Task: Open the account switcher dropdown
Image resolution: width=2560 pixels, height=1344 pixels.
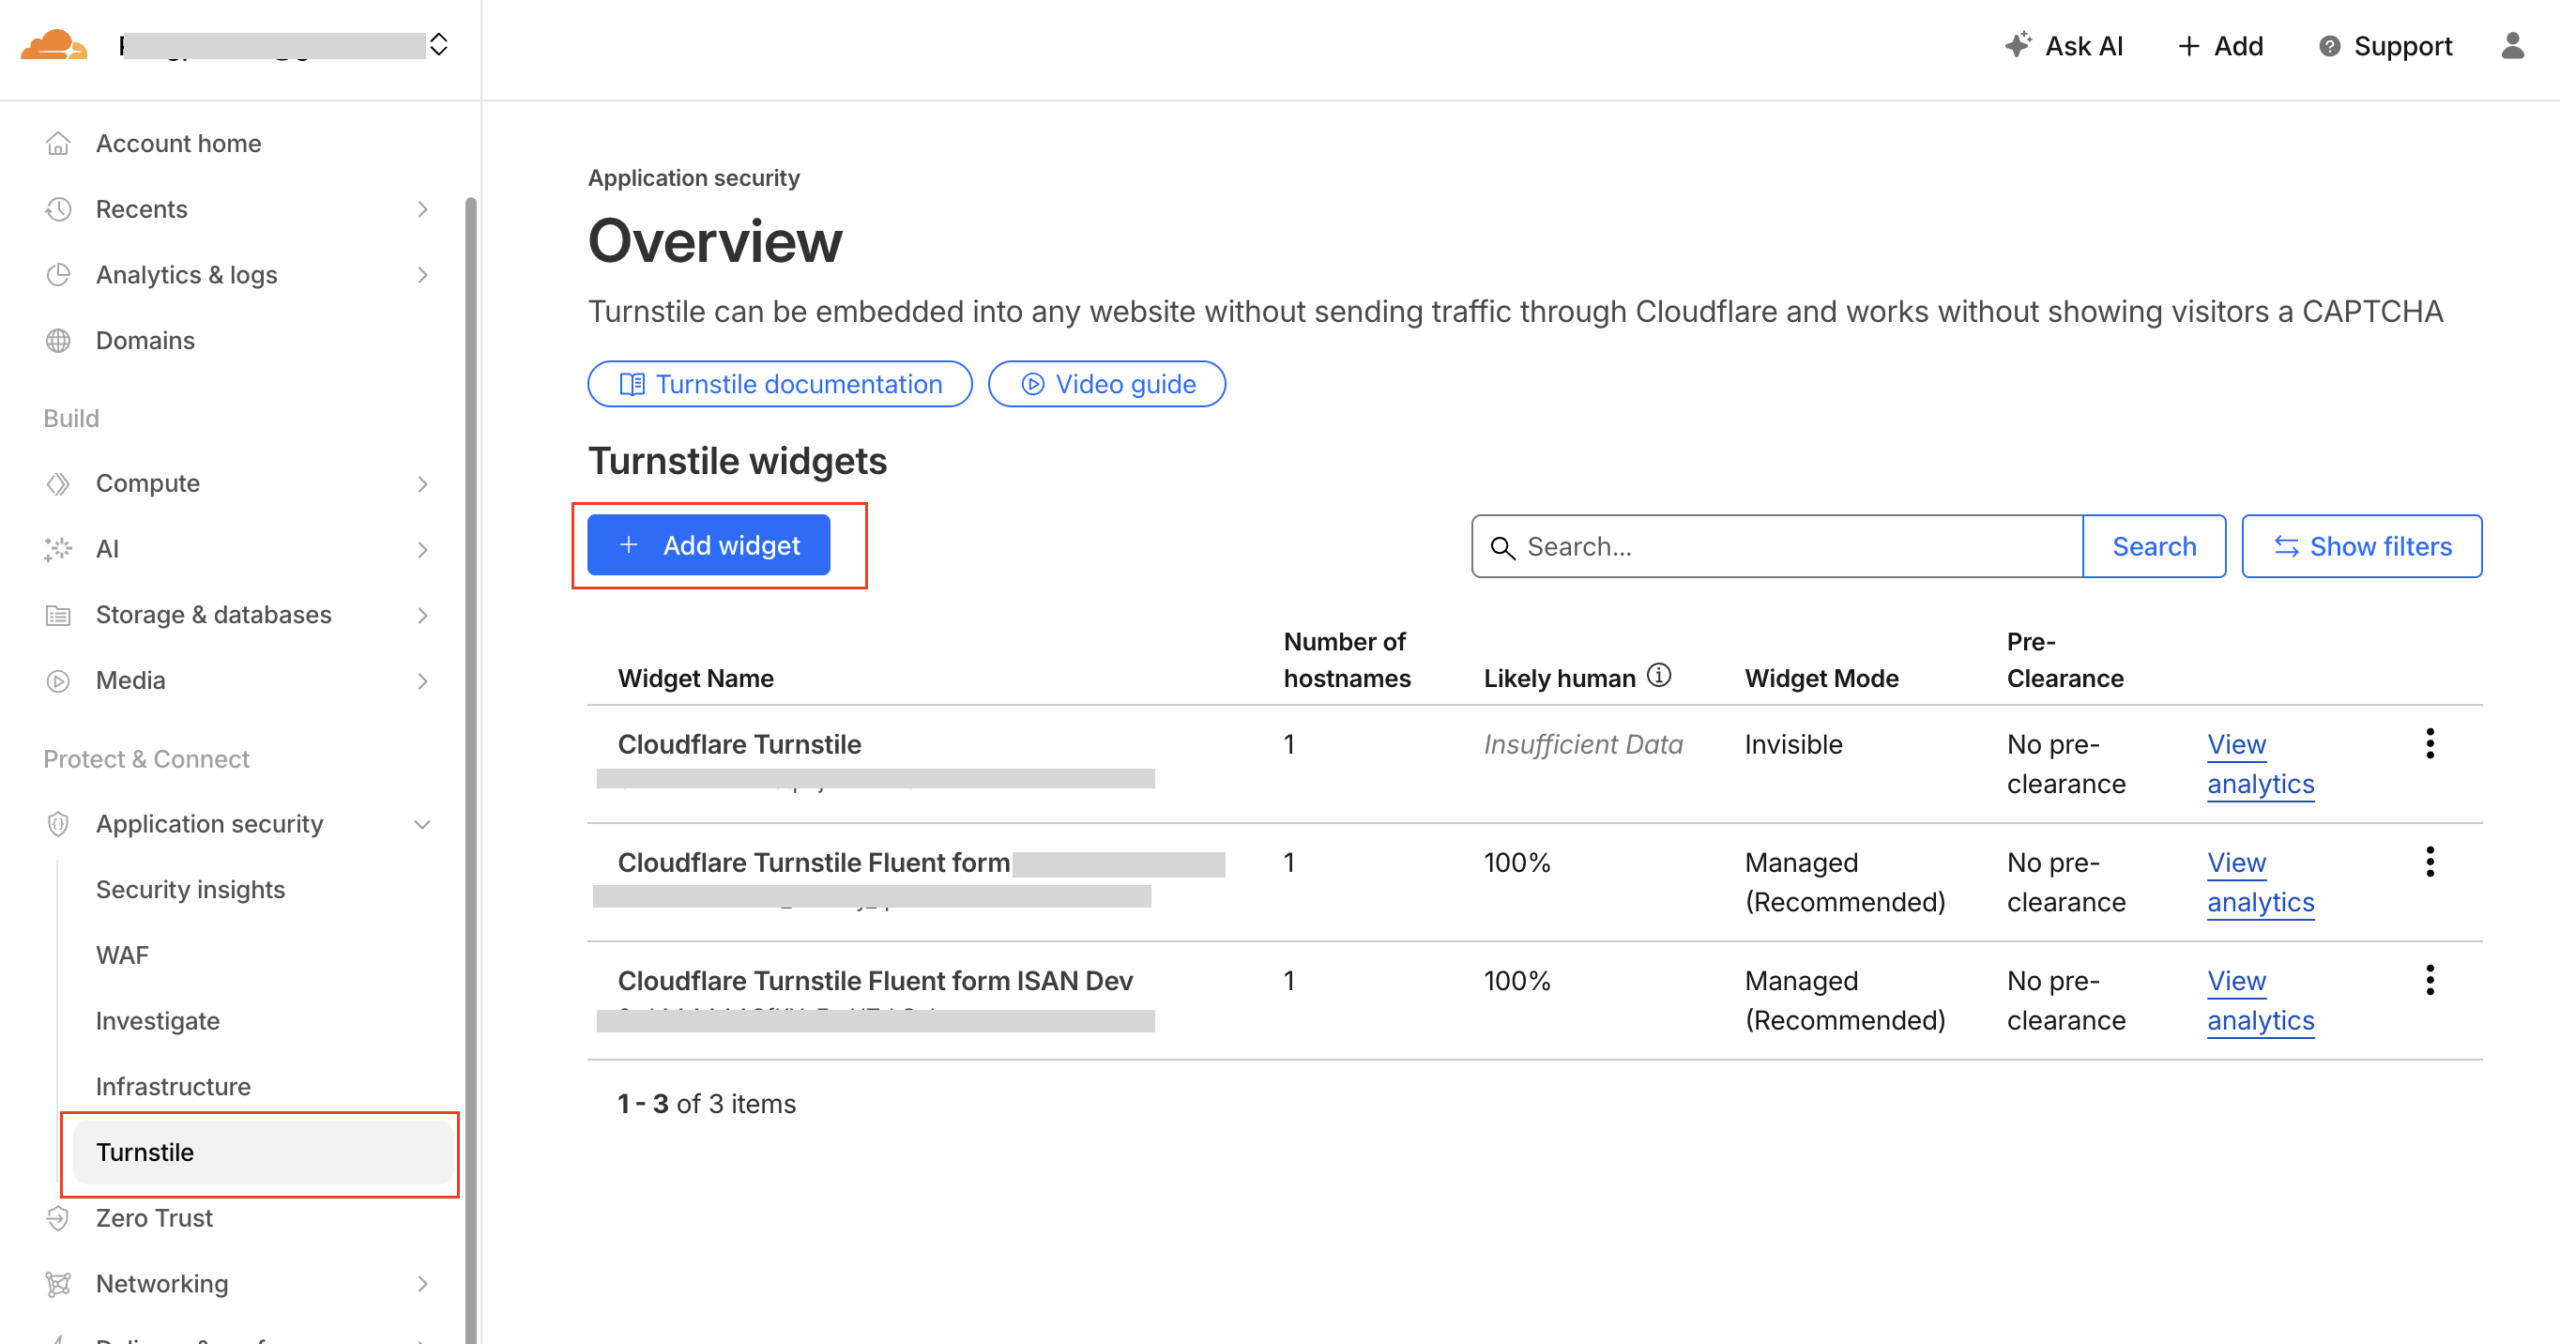Action: pyautogui.click(x=438, y=45)
